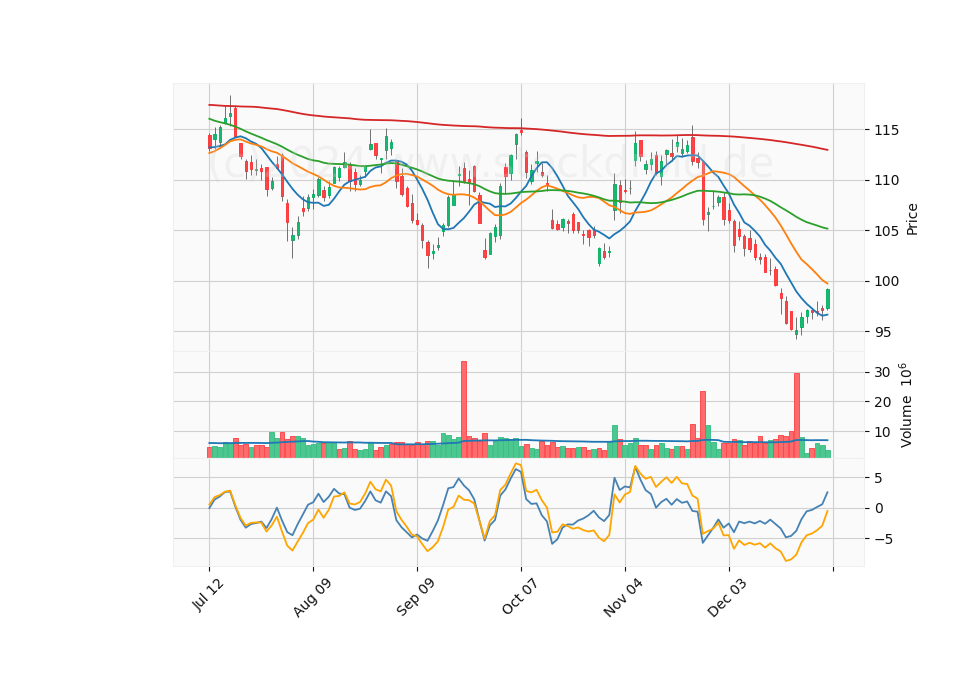Select the "Sep 09" x-axis label
960x690 pixels.
click(x=415, y=597)
